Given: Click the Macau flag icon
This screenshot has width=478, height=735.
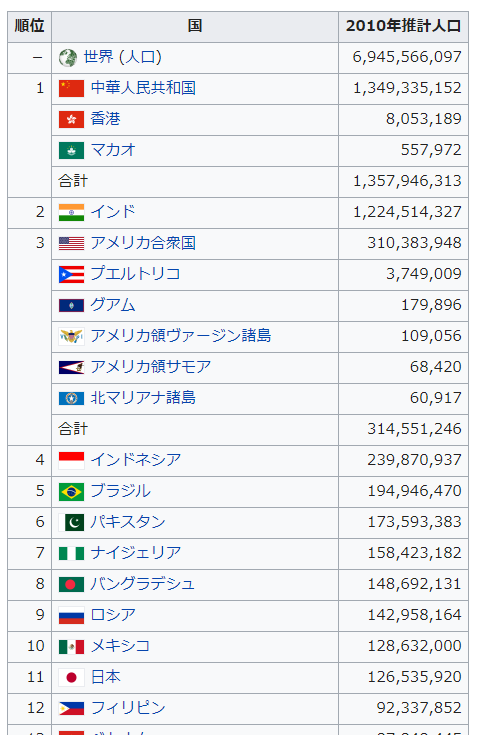Looking at the screenshot, I should 71,150.
